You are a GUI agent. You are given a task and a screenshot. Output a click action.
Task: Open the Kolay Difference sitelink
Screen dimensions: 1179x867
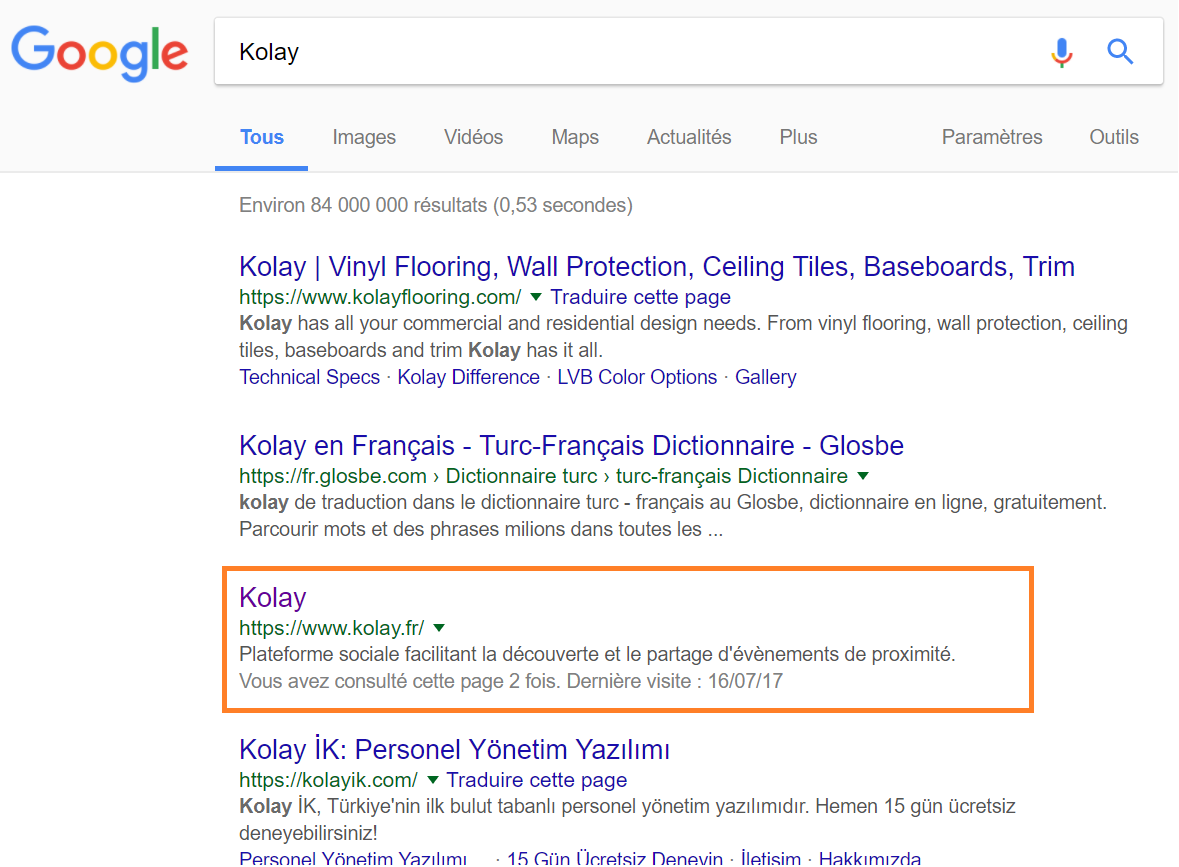pos(468,377)
